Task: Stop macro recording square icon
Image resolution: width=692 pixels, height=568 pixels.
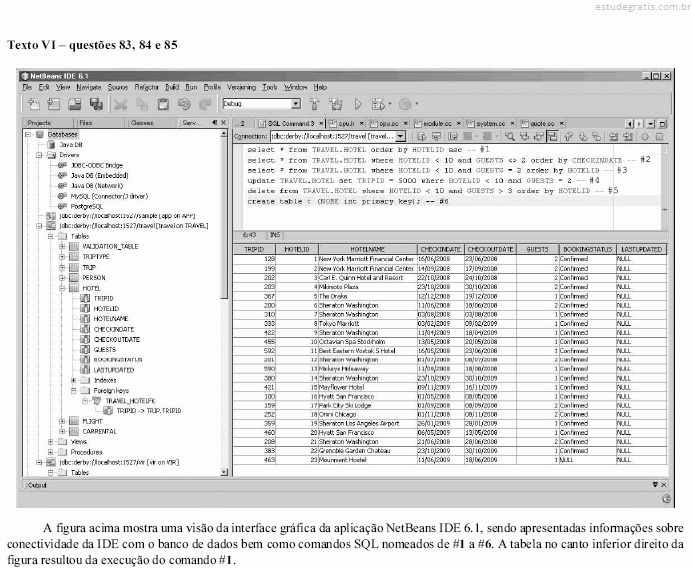Action: pos(659,137)
